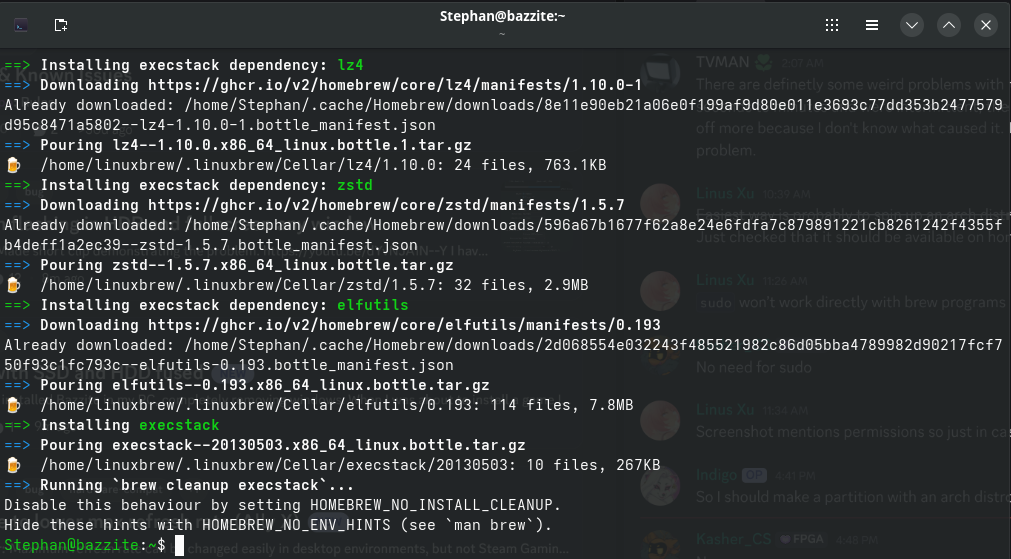1011x559 pixels.
Task: Click the OP badge next to Indigo
Action: [753, 475]
